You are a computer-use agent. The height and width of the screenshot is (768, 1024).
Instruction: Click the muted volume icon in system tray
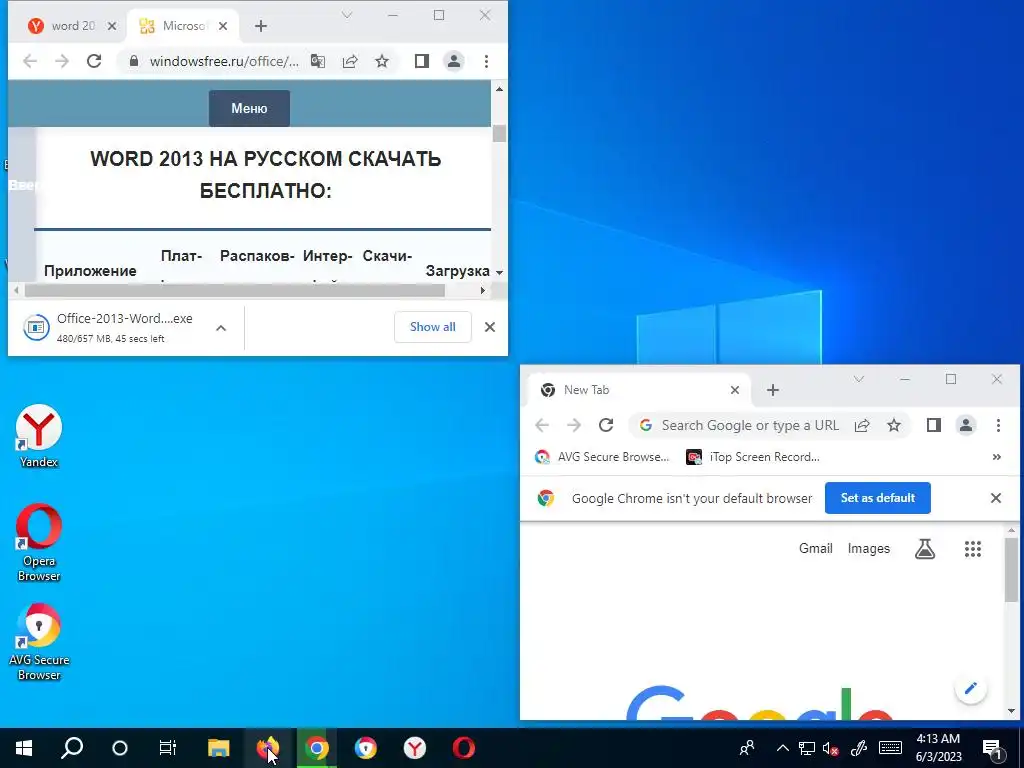click(x=830, y=748)
